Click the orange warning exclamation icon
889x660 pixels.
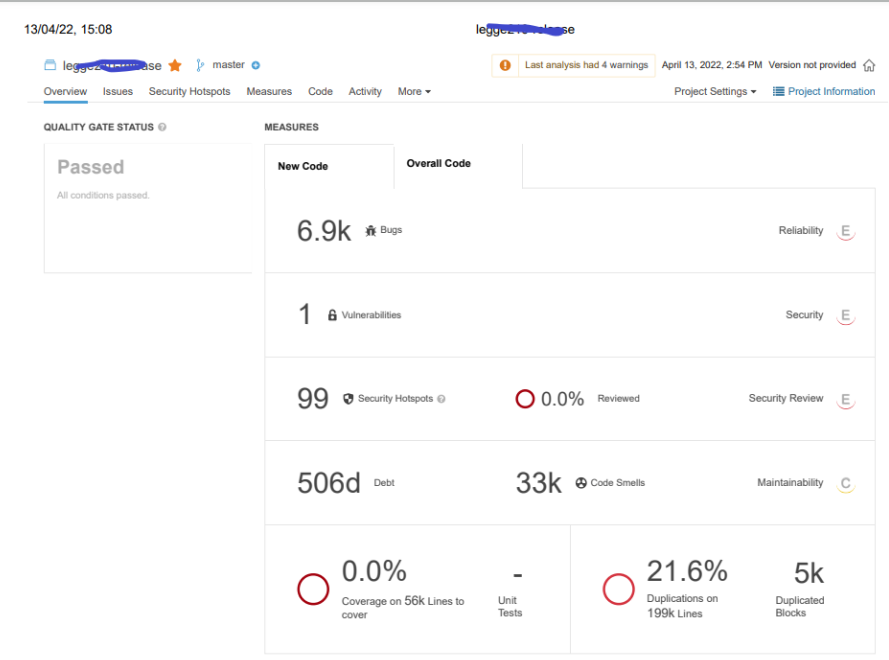(x=505, y=65)
